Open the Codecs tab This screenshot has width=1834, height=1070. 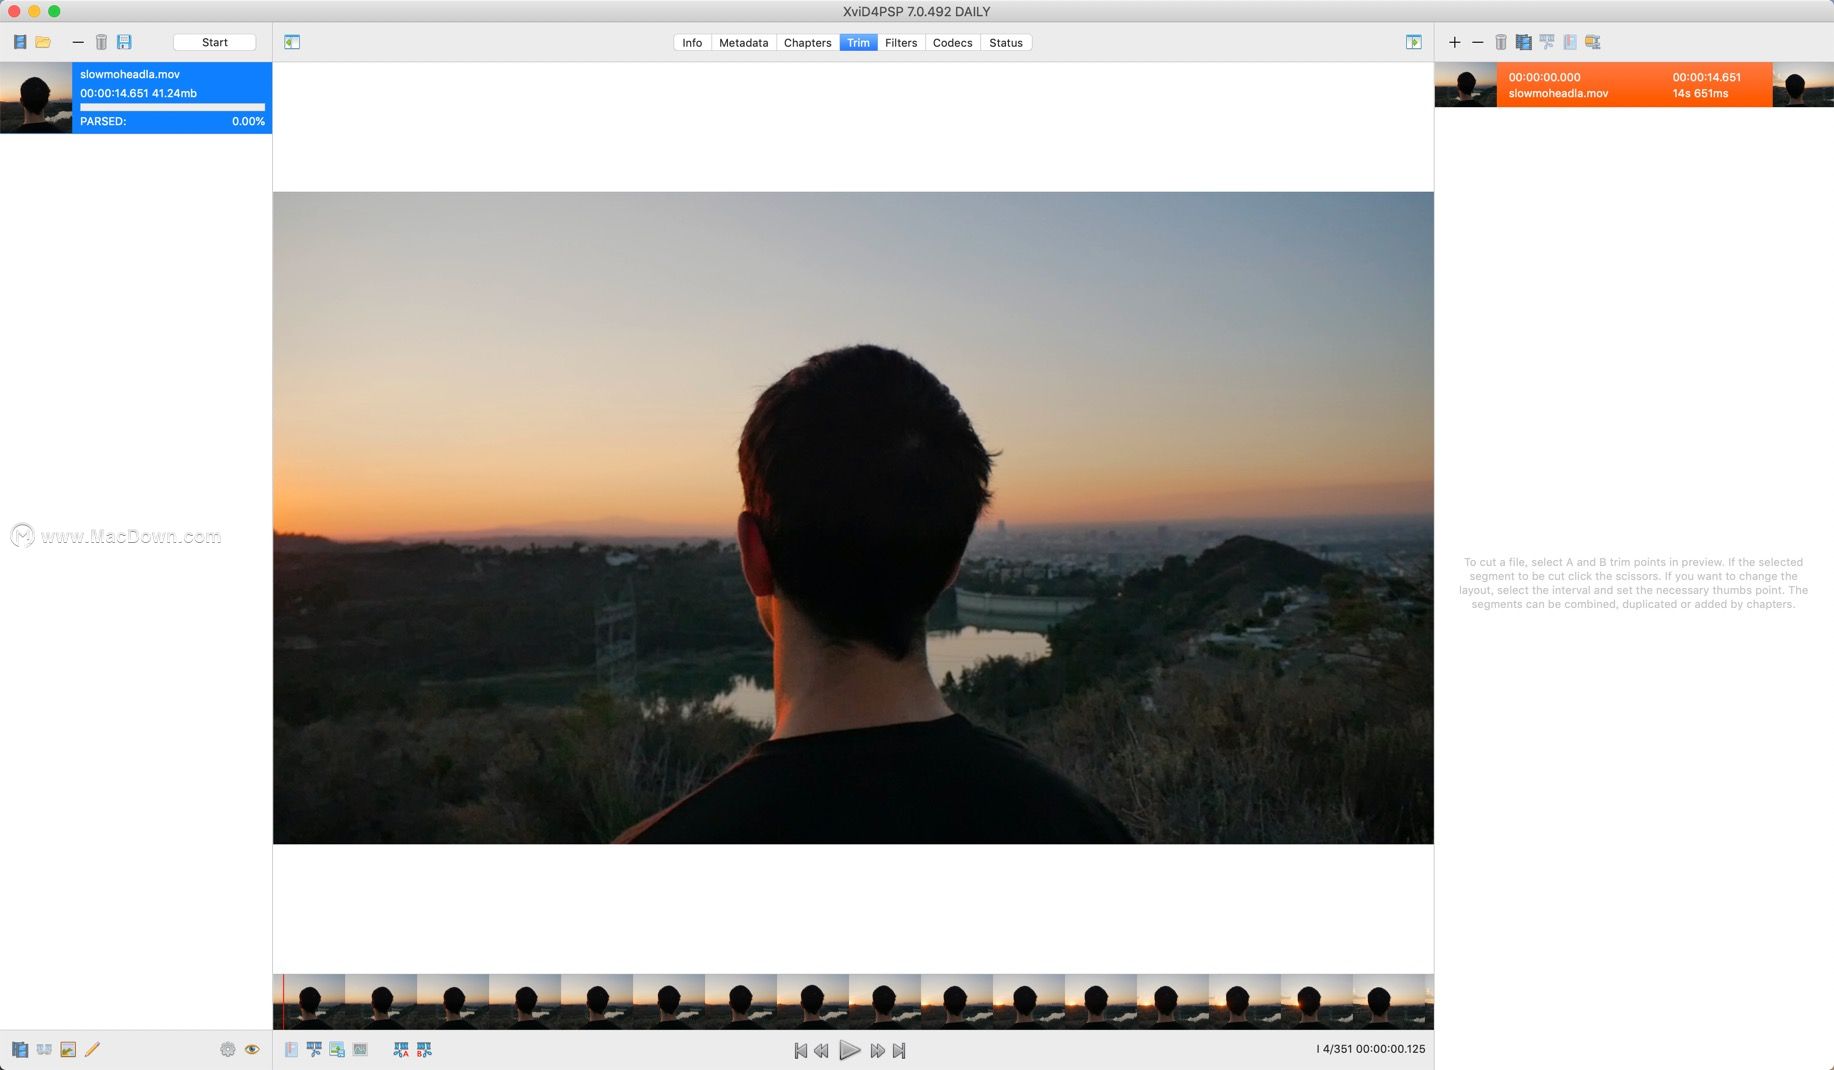pos(951,42)
